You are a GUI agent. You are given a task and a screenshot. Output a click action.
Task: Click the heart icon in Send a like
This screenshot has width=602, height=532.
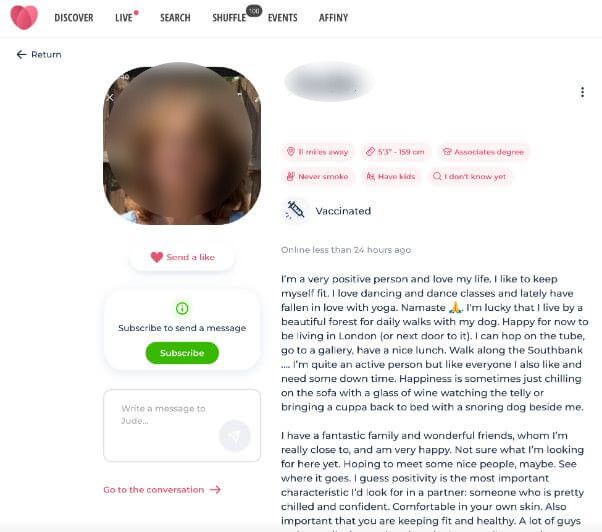pos(157,257)
